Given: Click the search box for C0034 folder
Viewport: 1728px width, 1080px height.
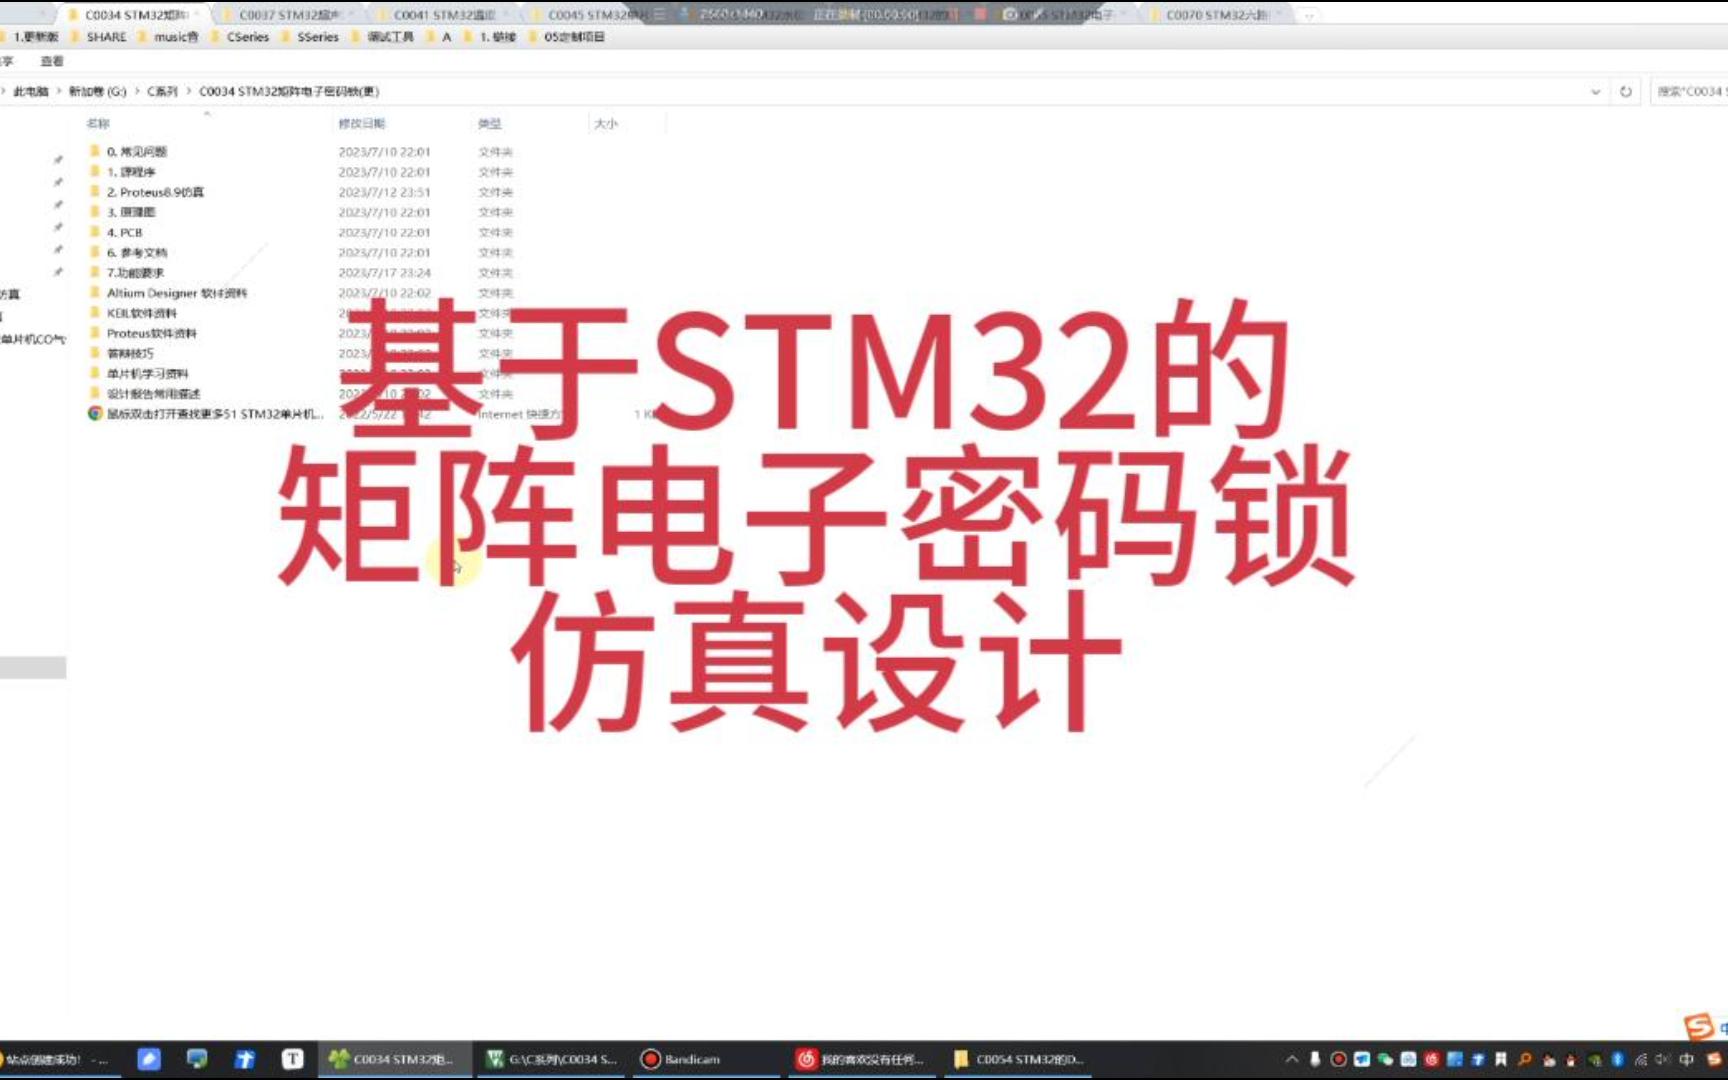Looking at the screenshot, I should 1689,91.
